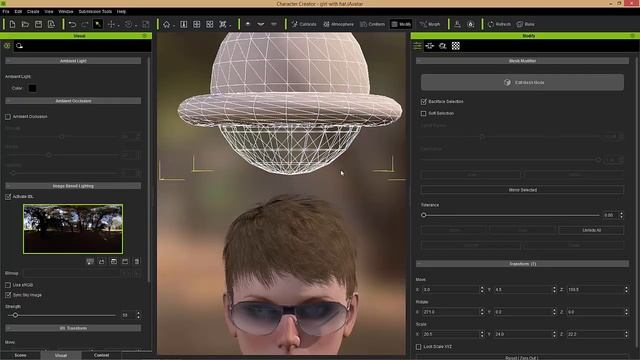This screenshot has height=360, width=640.
Task: Select the sliders tab icon in Modify panel
Action: [417, 46]
